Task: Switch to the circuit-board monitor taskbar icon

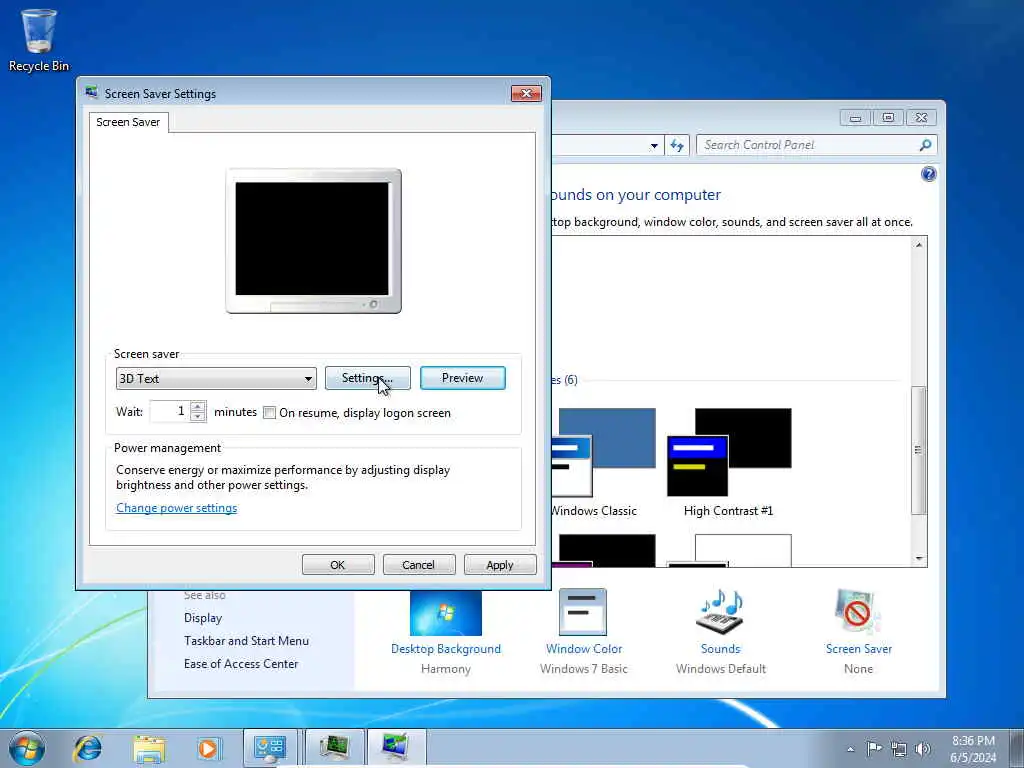Action: [x=333, y=748]
